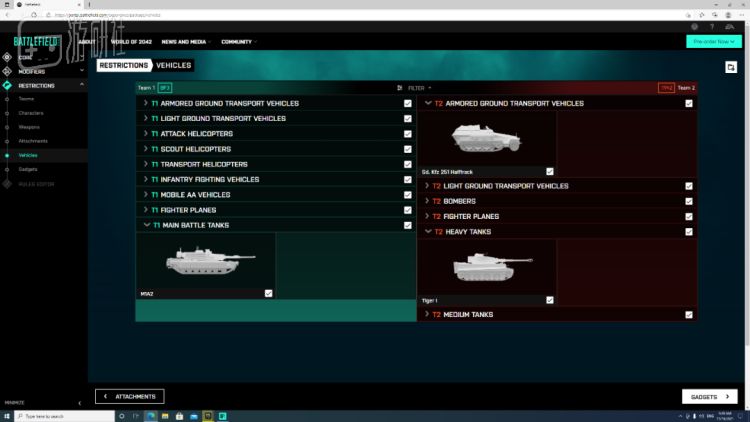Open World of 2042 menu
The image size is (750, 422).
click(131, 42)
